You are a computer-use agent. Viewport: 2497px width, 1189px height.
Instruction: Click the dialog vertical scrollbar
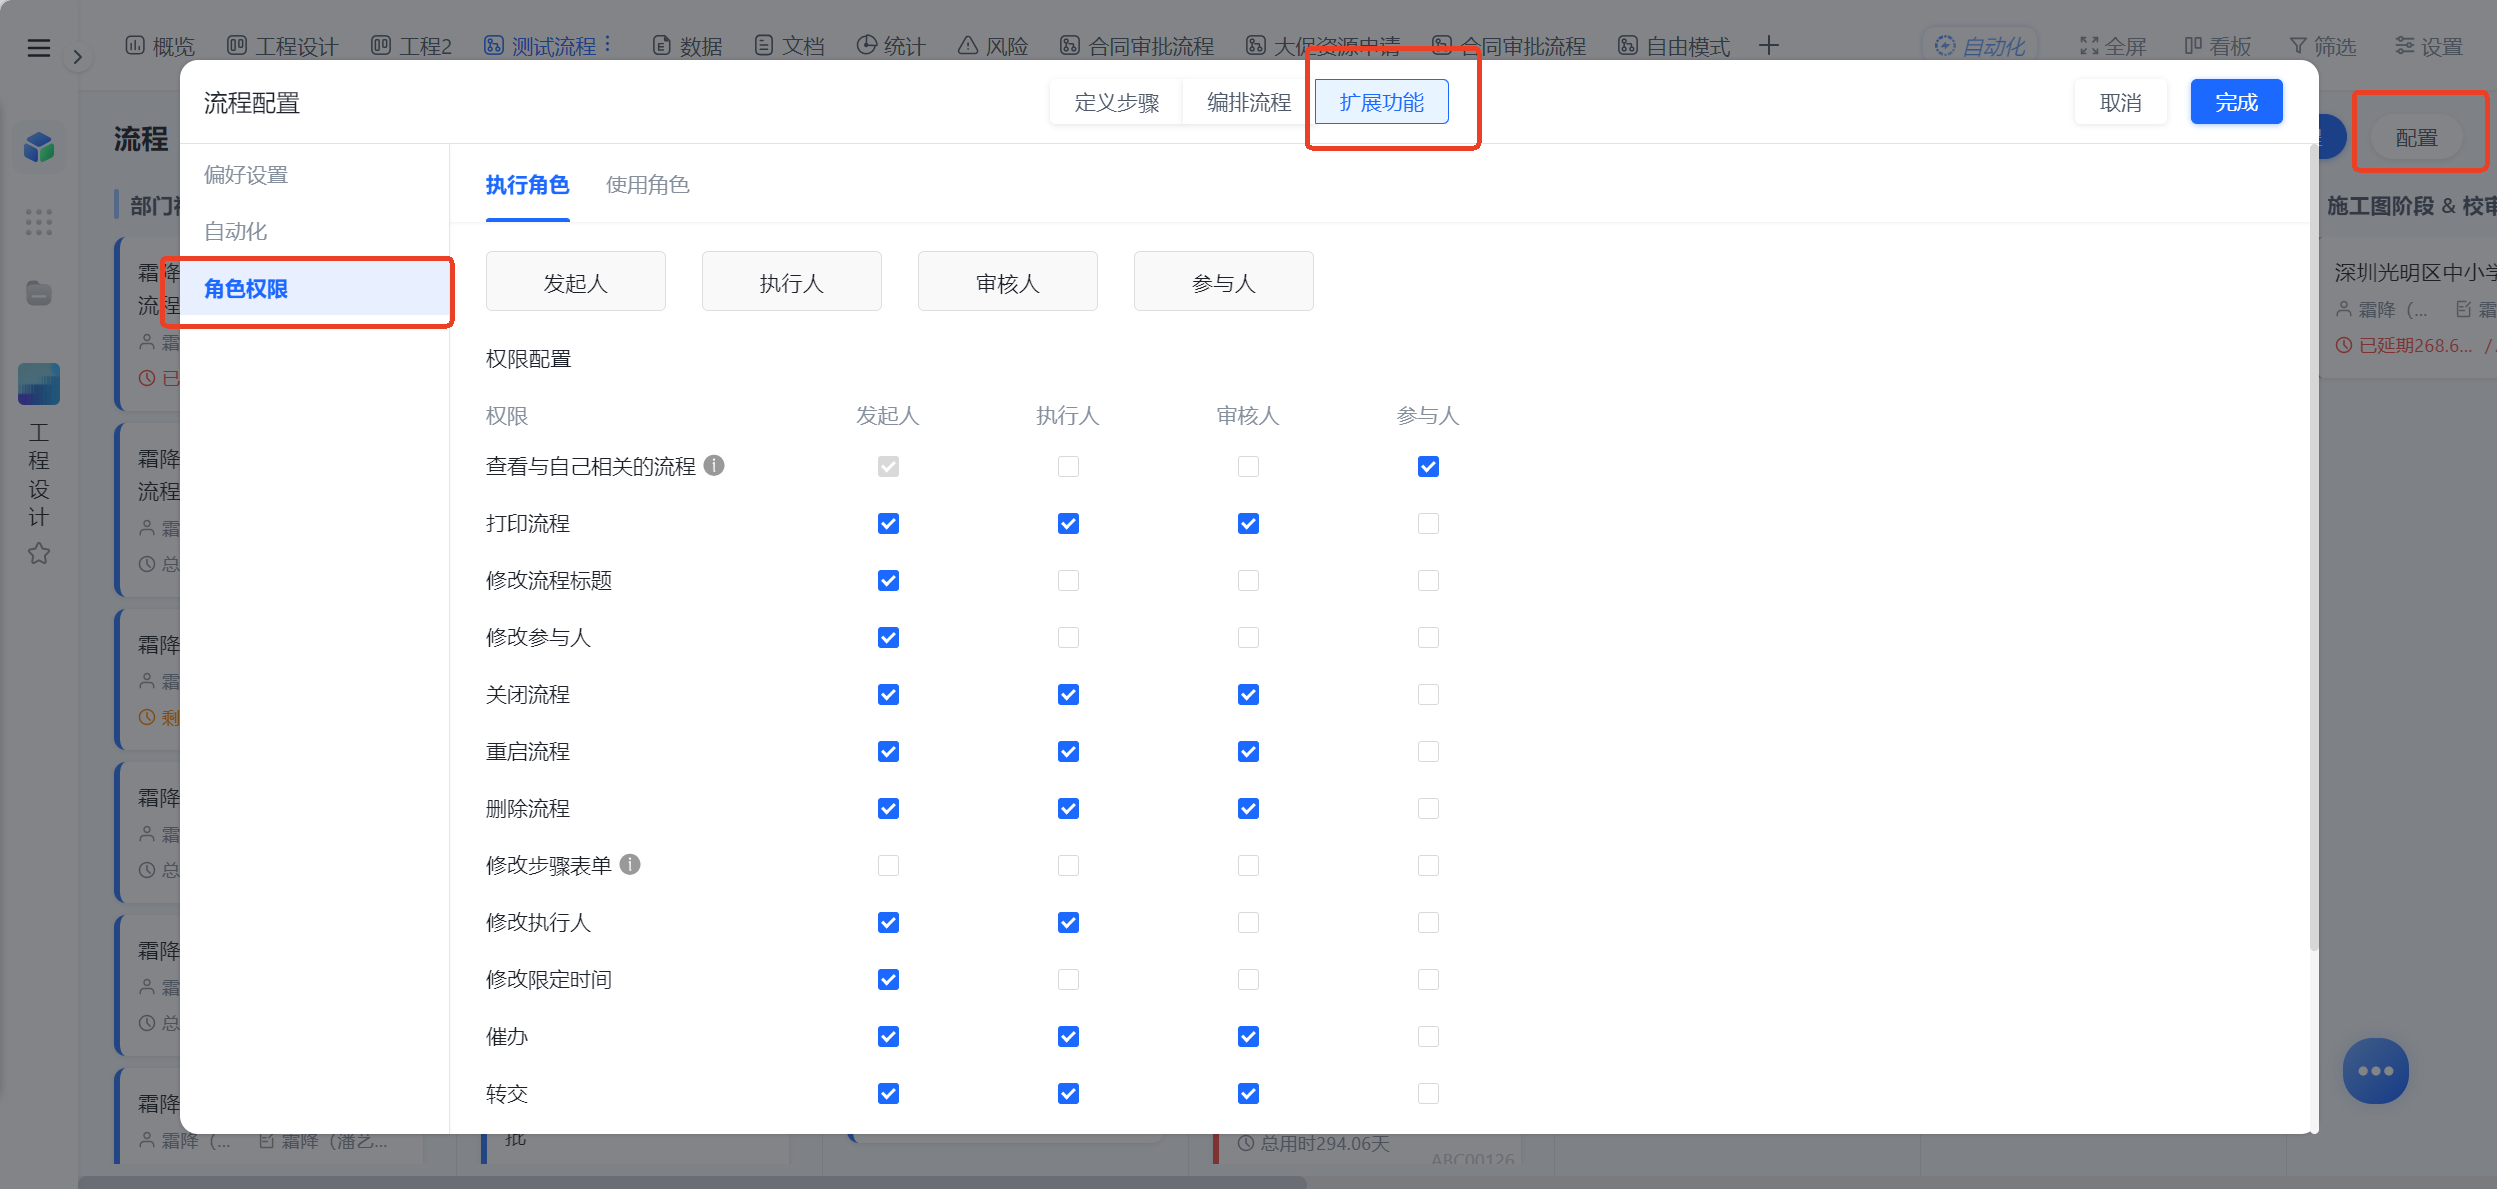[x=2313, y=548]
